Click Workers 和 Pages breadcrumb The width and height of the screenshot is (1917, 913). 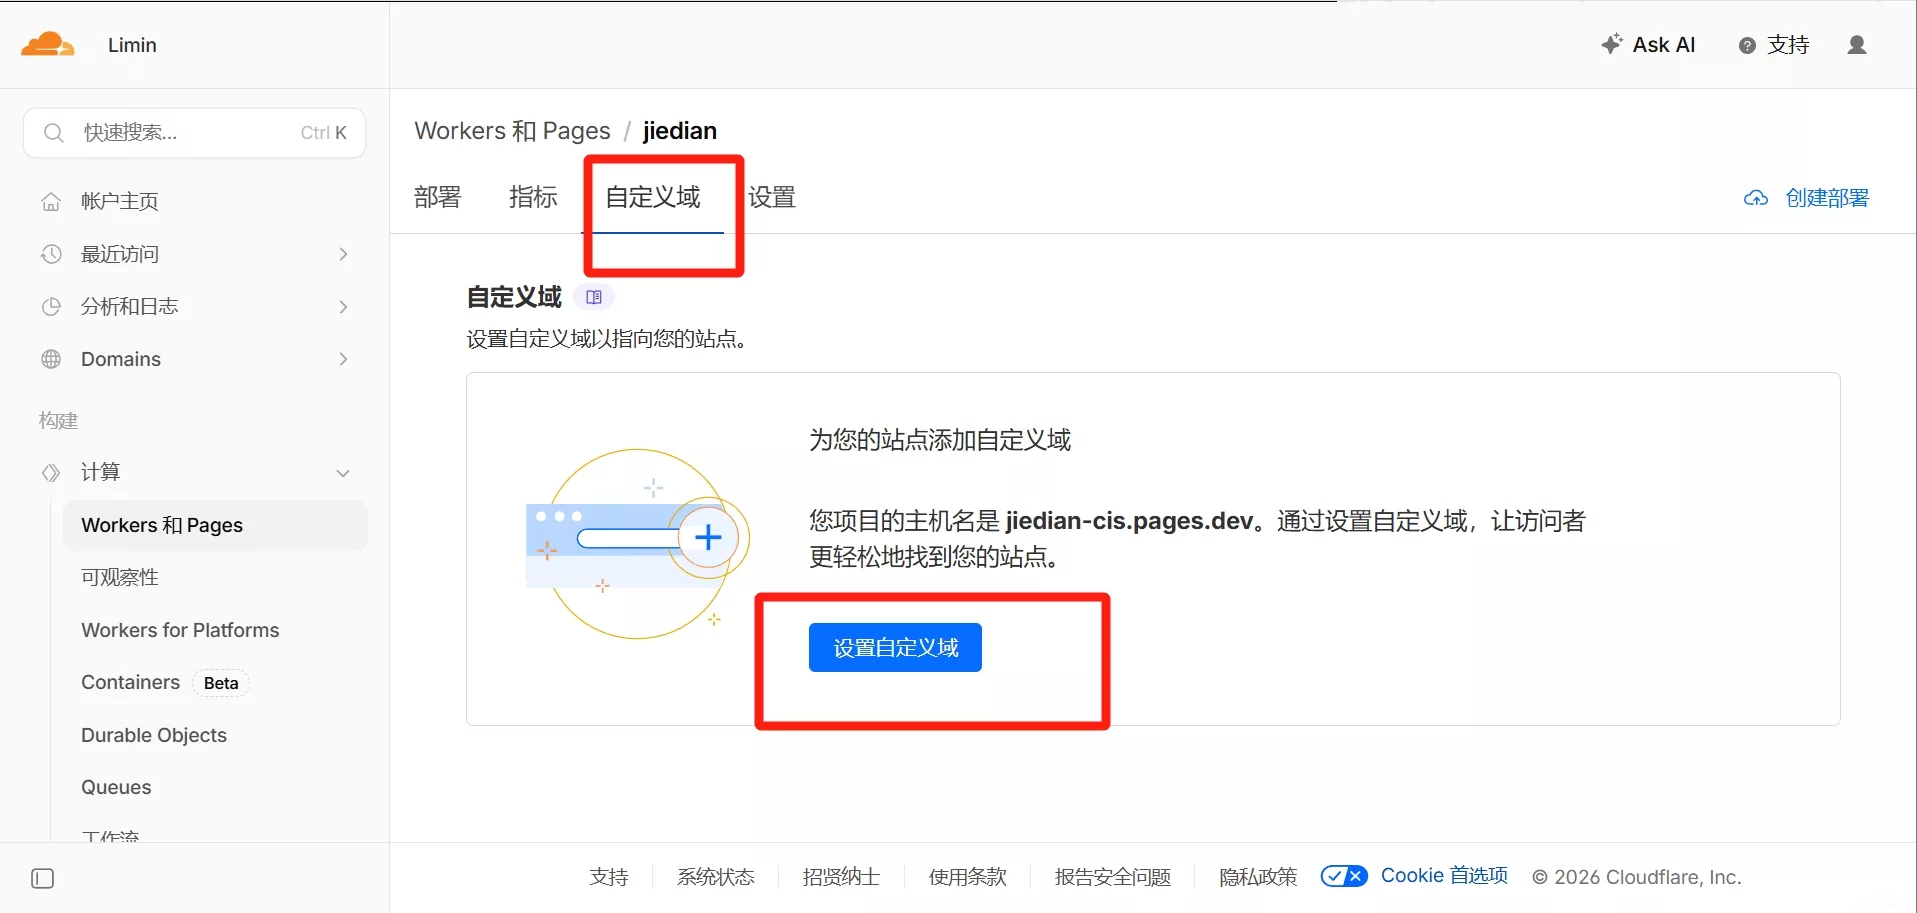click(x=512, y=131)
